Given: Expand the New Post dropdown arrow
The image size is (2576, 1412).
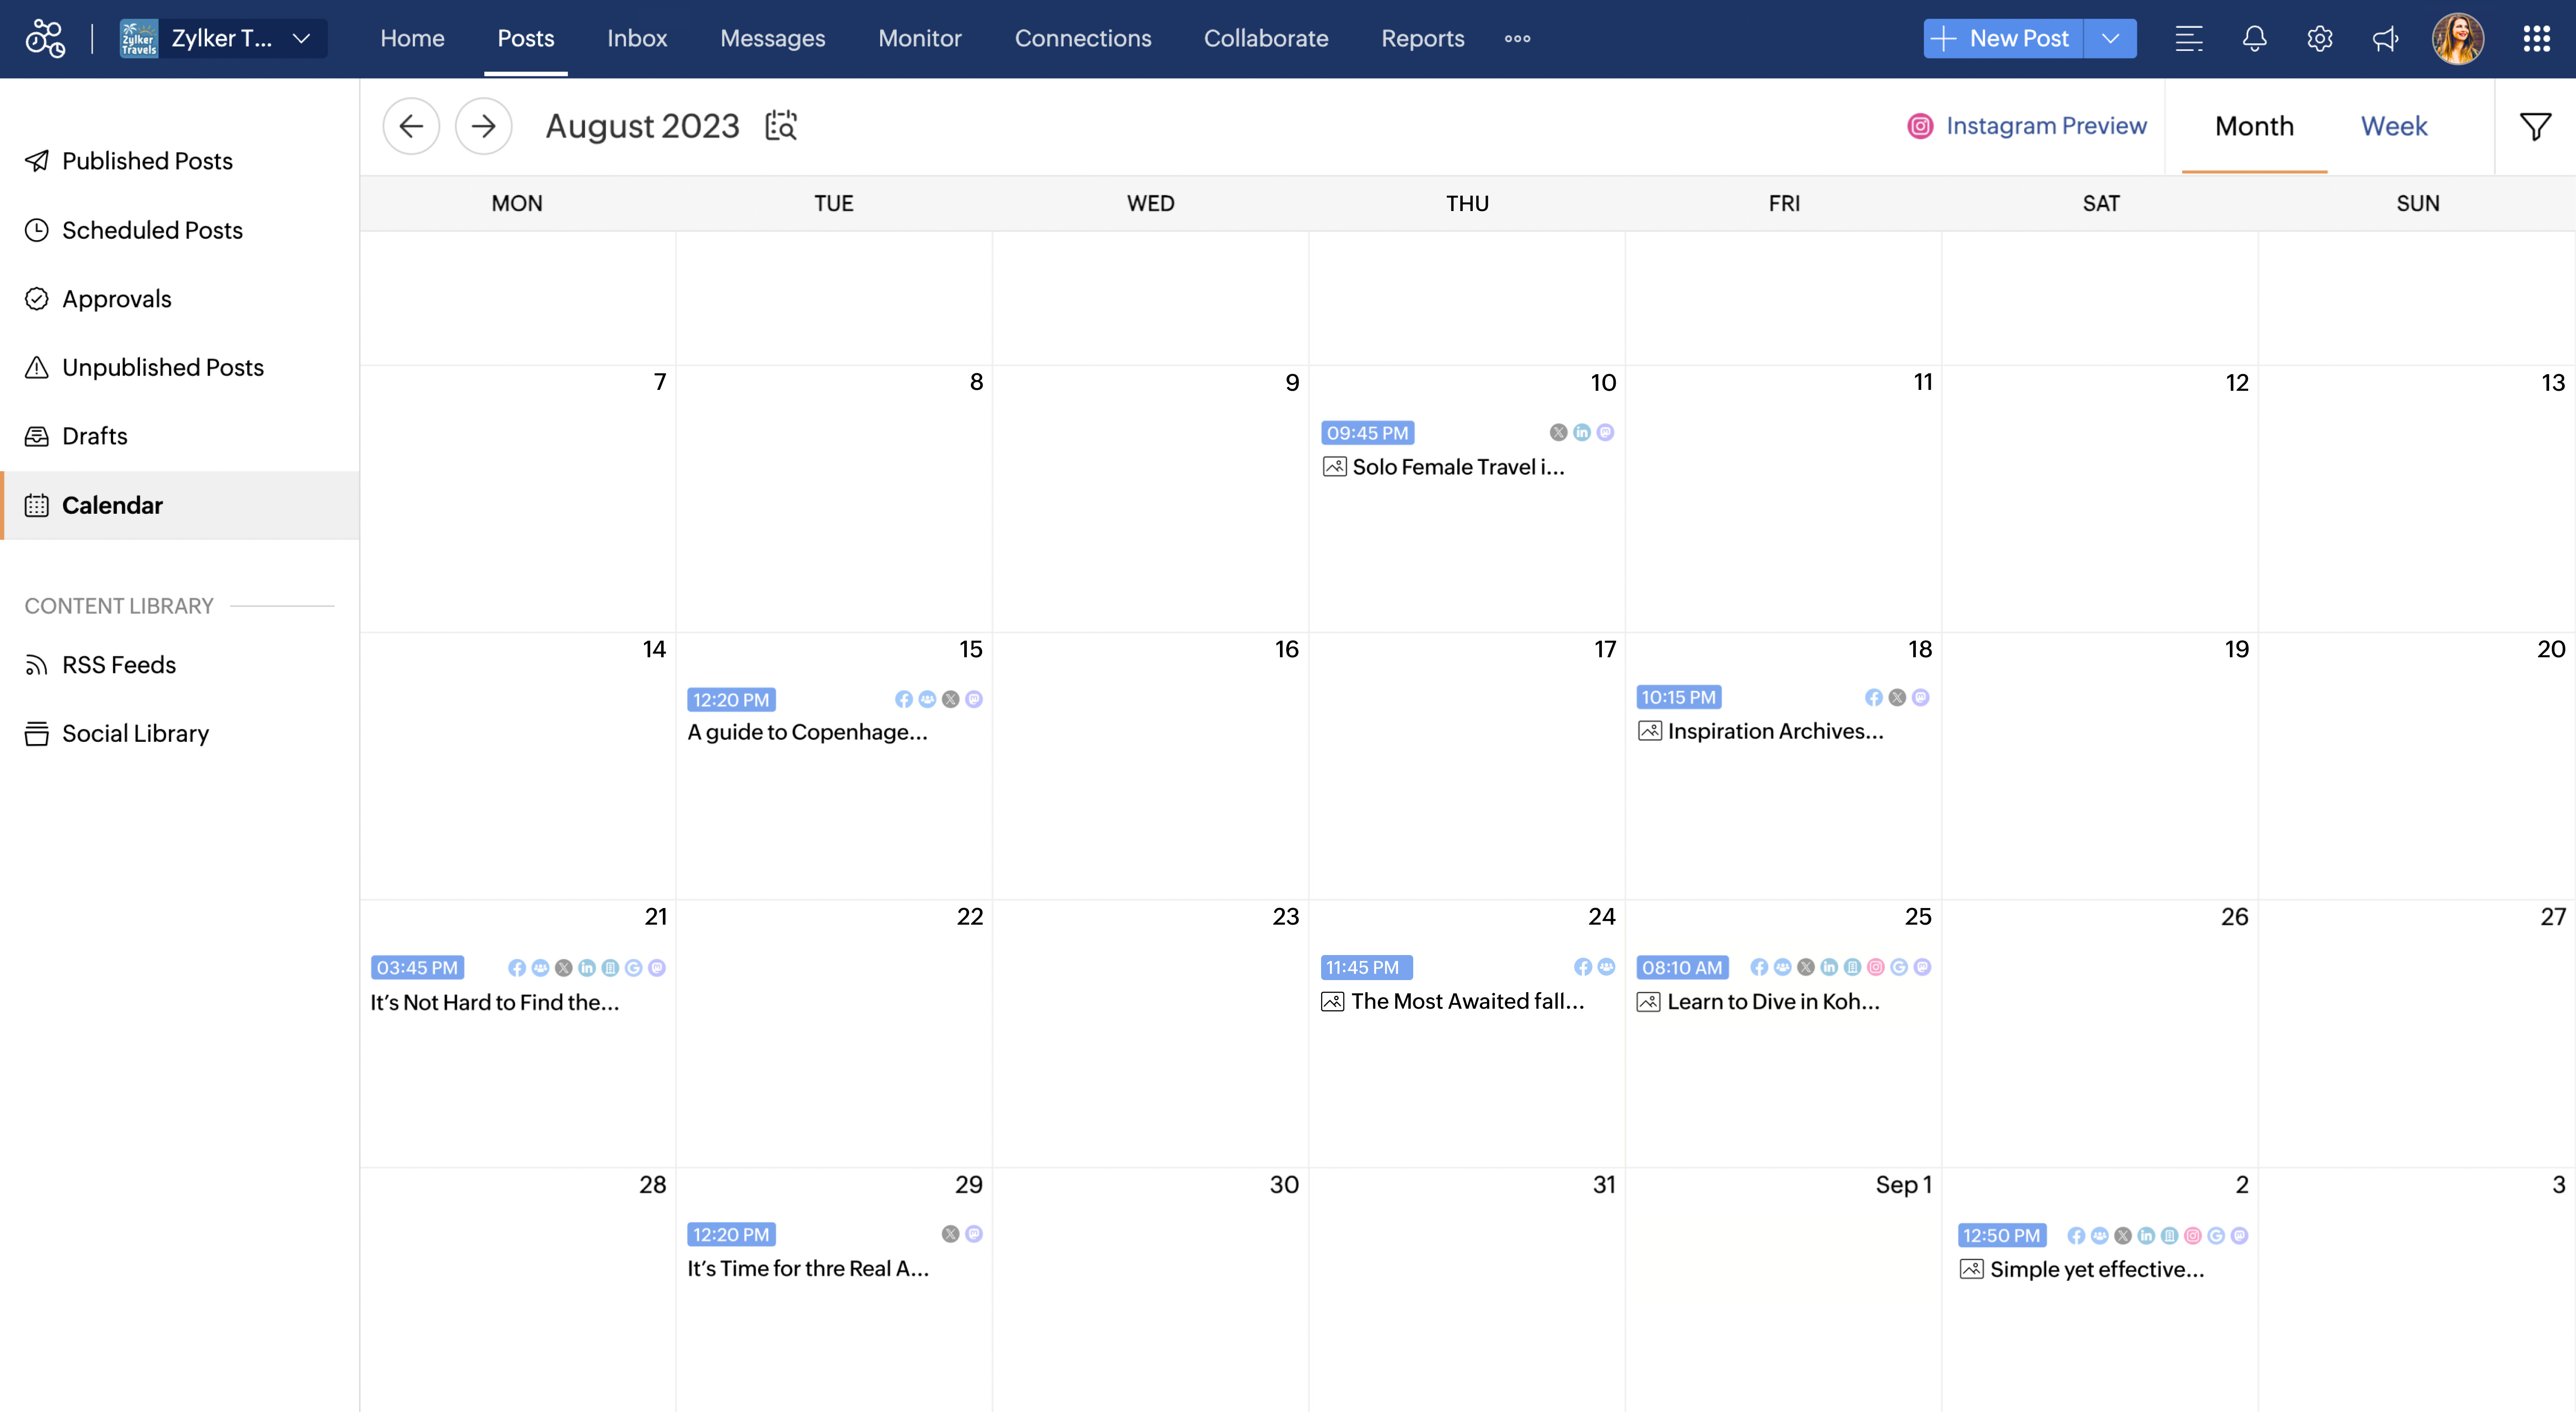Looking at the screenshot, I should [x=2111, y=38].
